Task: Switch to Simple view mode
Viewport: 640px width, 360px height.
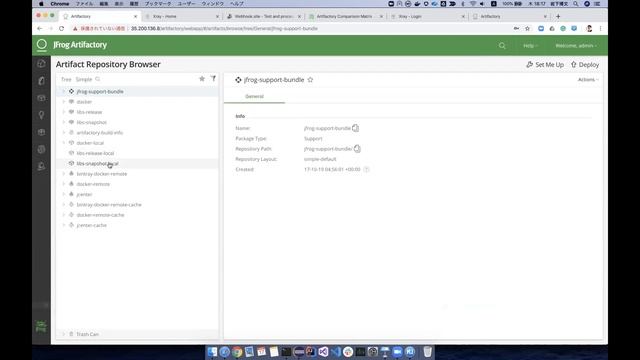Action: (84, 79)
